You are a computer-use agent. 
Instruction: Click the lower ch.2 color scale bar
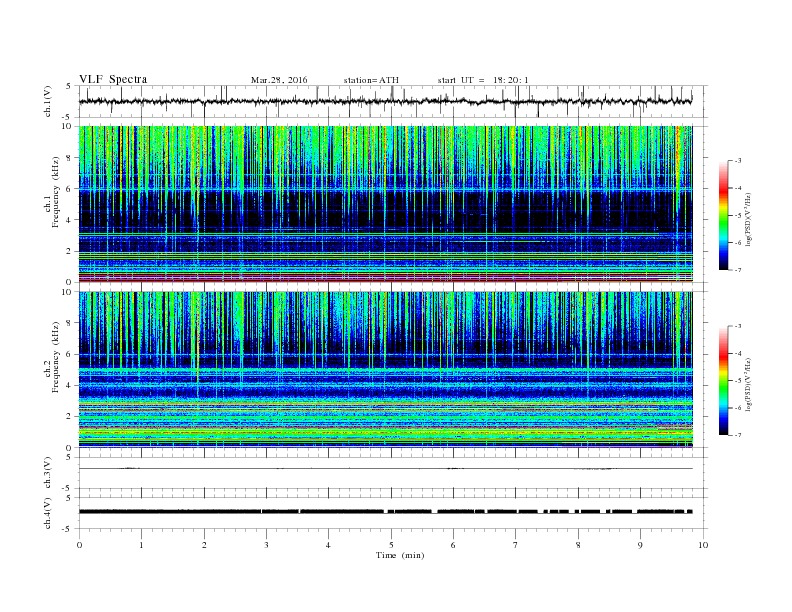723,381
